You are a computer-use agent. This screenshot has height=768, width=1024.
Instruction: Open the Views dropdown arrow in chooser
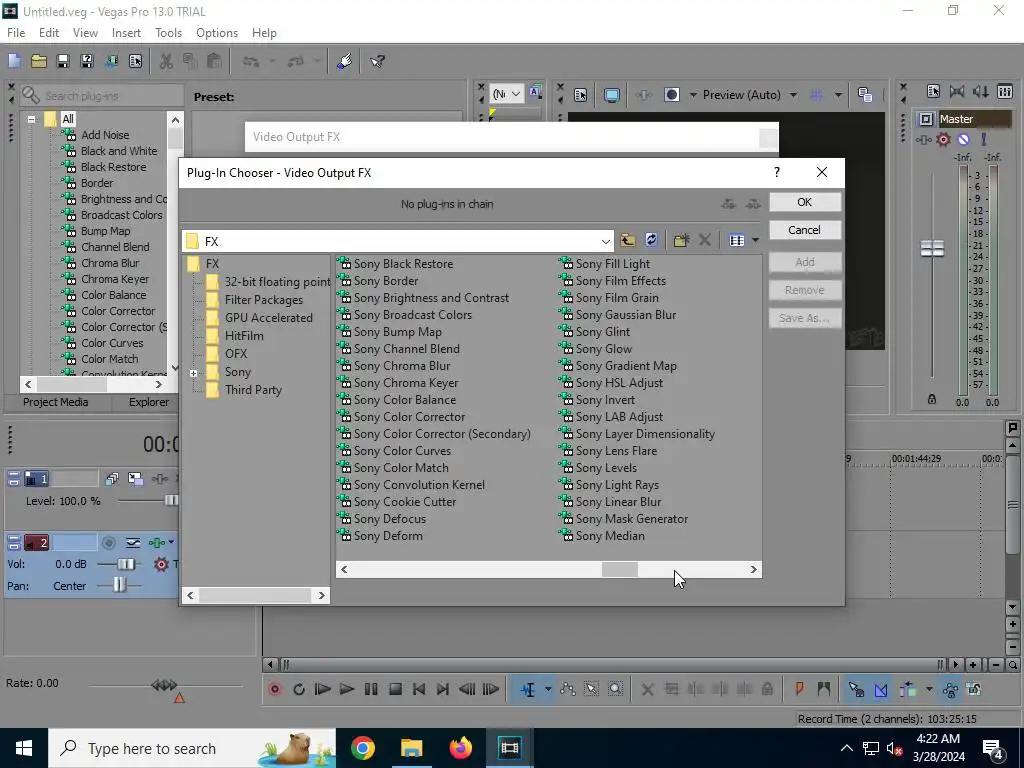pos(756,240)
